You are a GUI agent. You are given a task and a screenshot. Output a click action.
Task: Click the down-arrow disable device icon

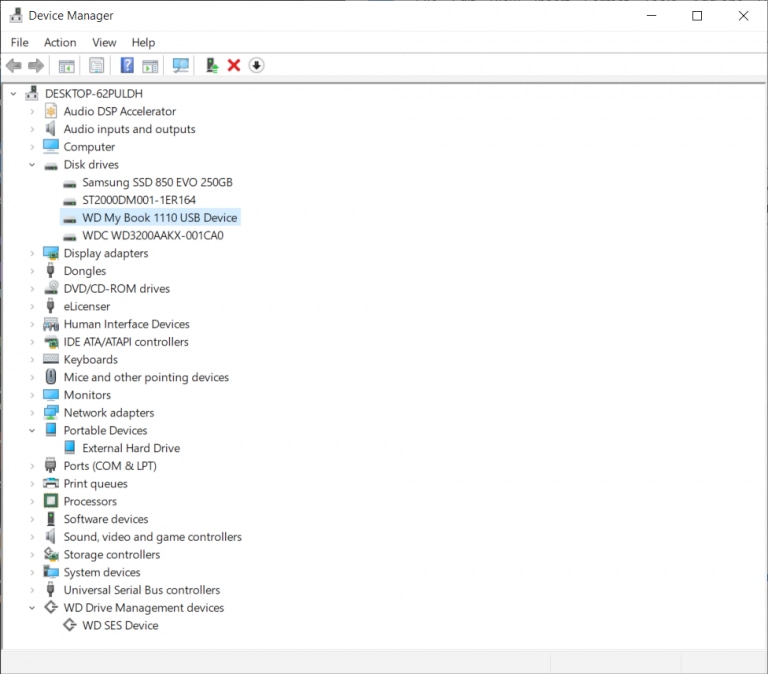(x=257, y=66)
